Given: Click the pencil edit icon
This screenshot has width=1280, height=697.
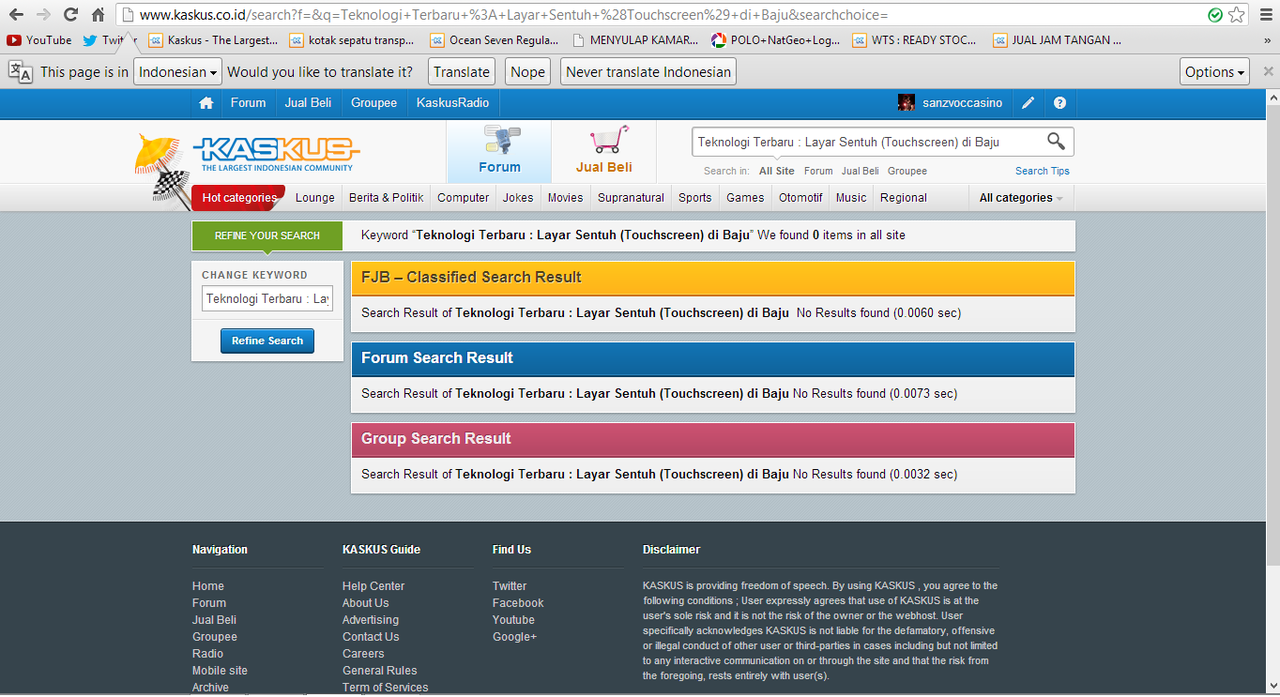Looking at the screenshot, I should [1028, 103].
